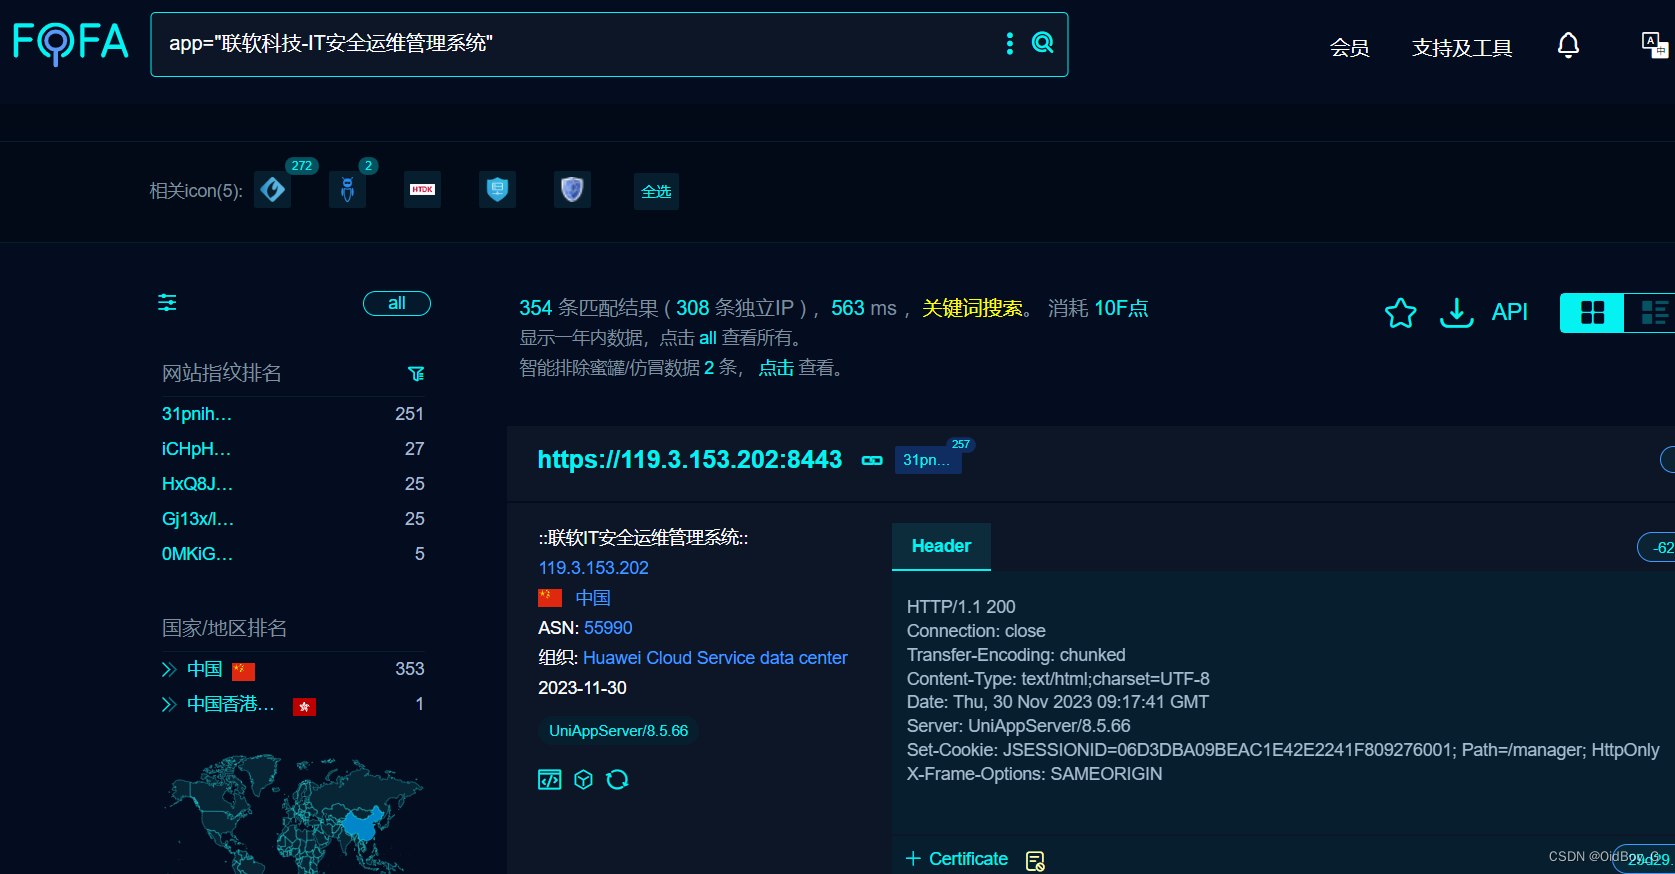Click Huawei Cloud Service data center link
Image resolution: width=1675 pixels, height=874 pixels.
pyautogui.click(x=715, y=658)
